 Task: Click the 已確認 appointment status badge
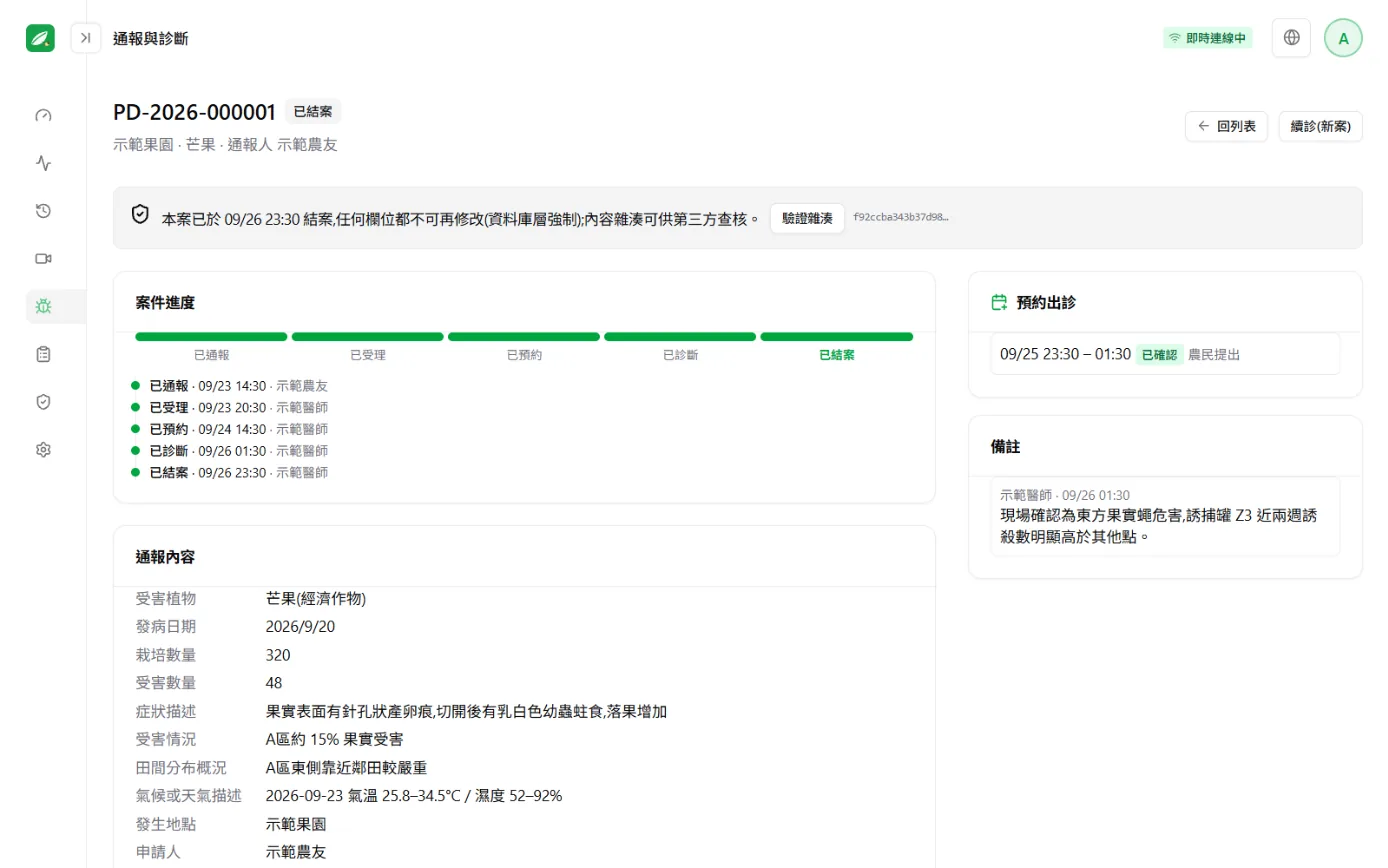pos(1160,355)
